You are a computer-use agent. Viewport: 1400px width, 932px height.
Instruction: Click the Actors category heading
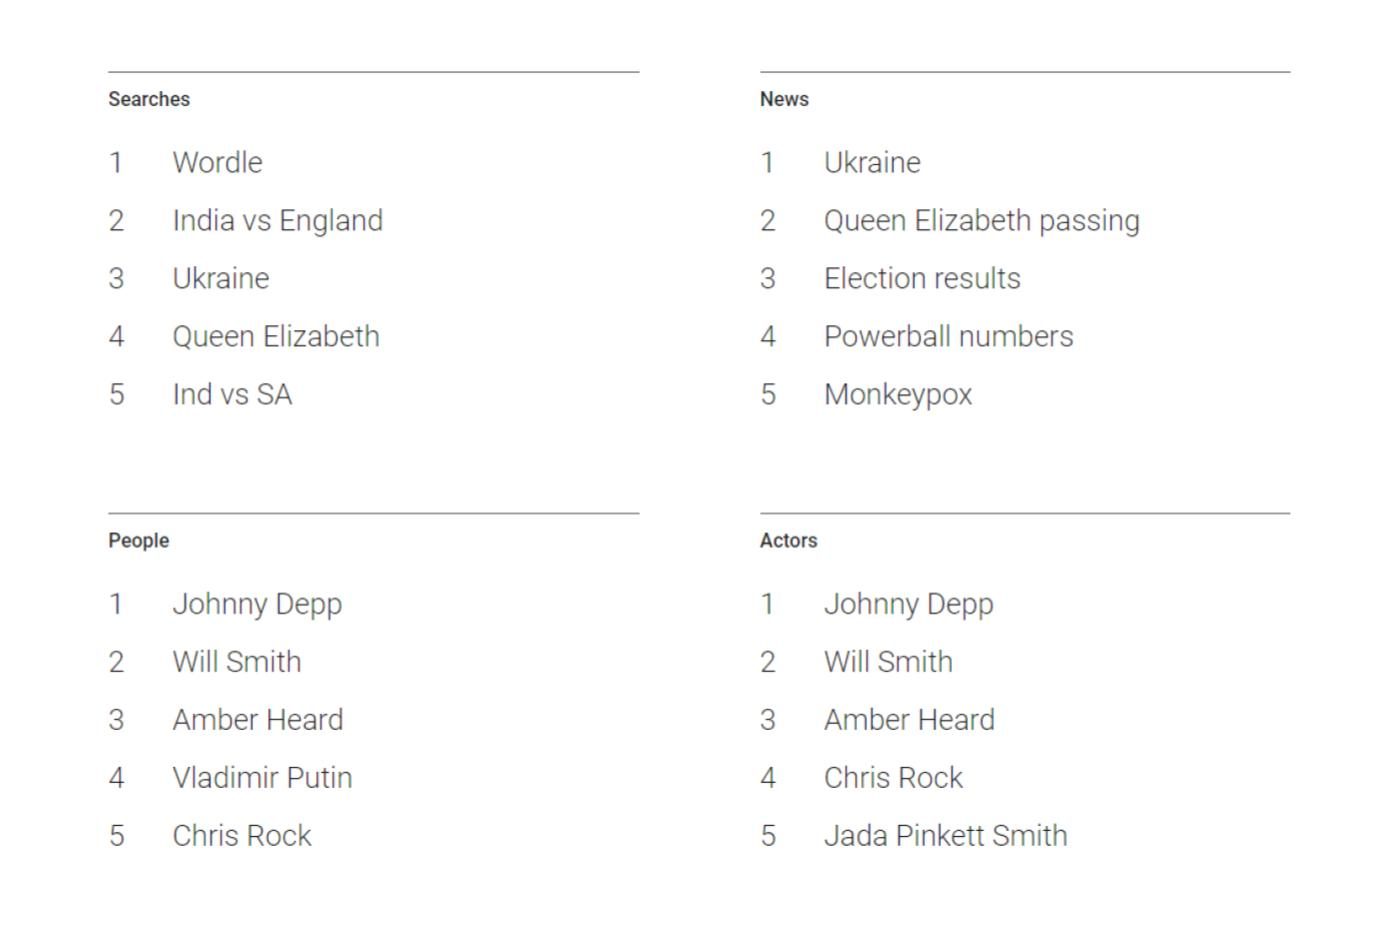point(788,541)
